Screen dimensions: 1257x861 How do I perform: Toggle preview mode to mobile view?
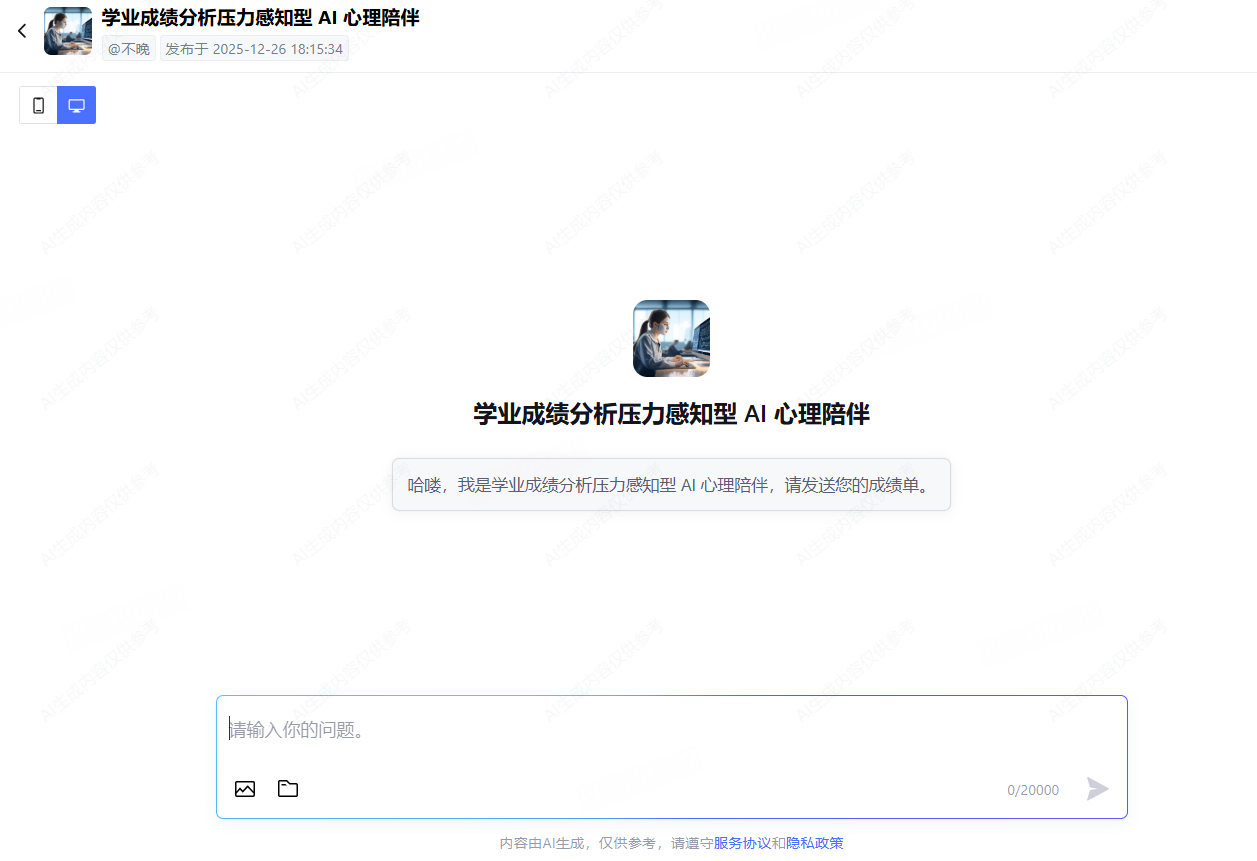tap(38, 104)
